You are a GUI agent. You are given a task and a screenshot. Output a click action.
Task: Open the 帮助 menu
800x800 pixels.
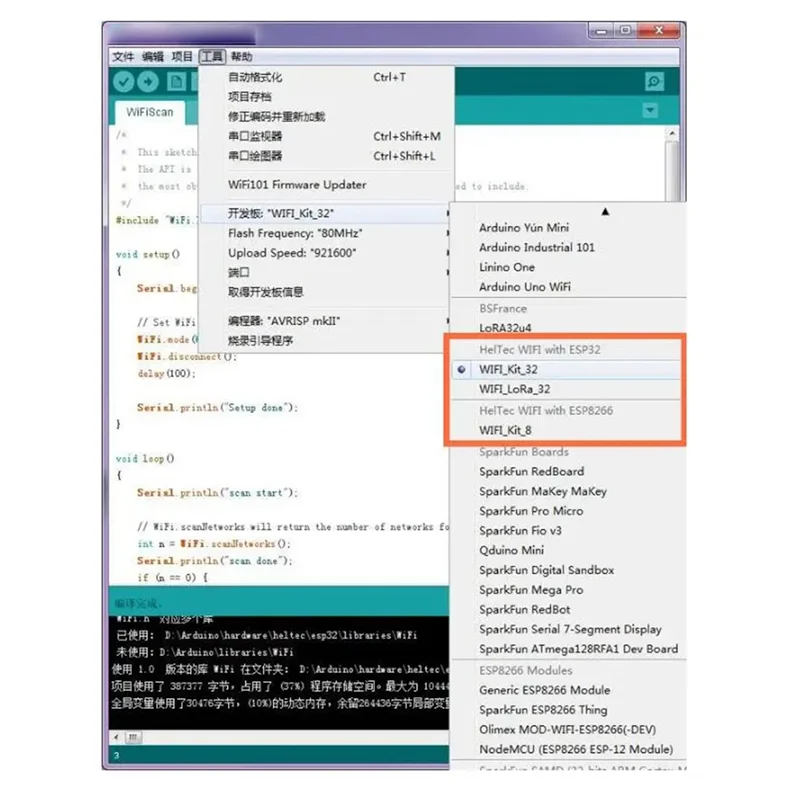tap(241, 57)
